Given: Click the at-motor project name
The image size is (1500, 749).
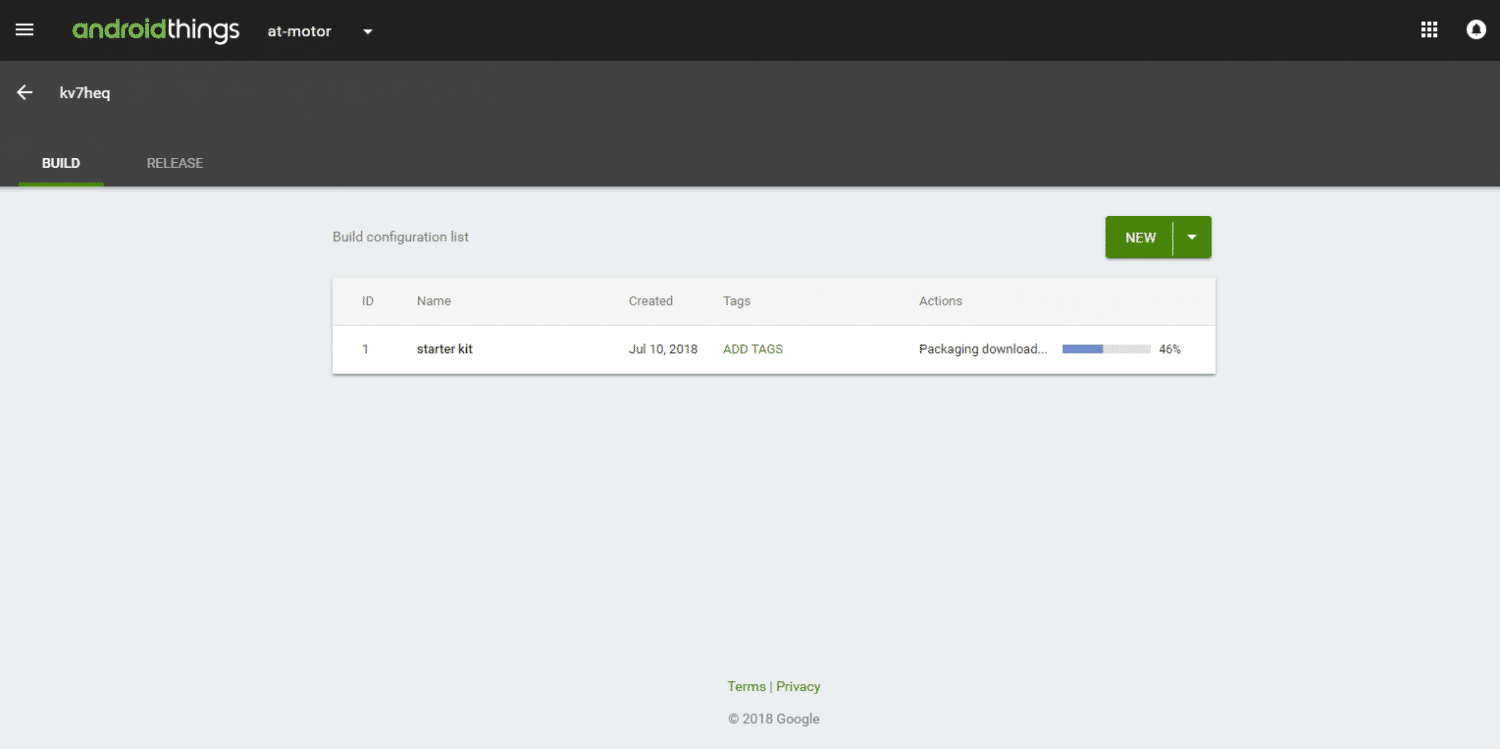Looking at the screenshot, I should (299, 31).
